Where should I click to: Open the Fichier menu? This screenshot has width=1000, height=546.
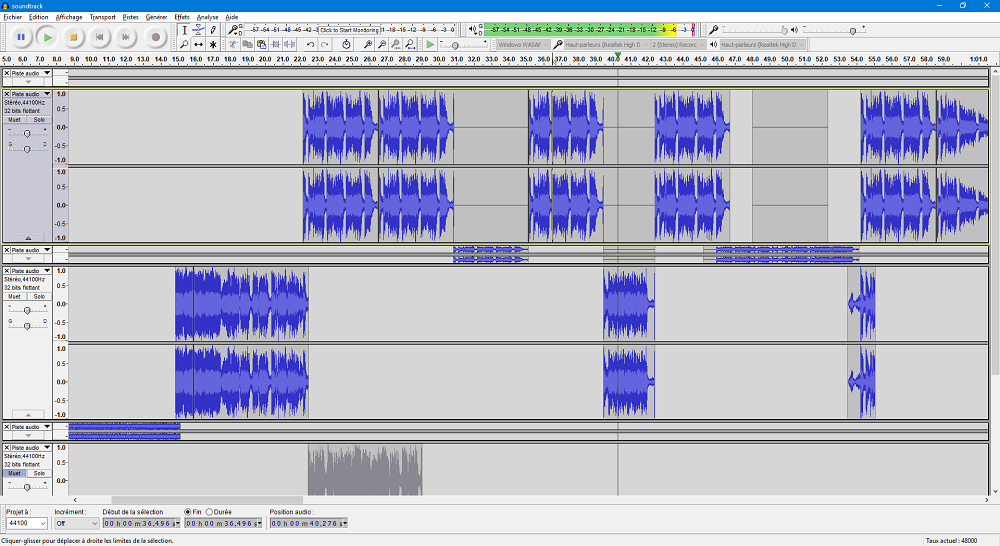pos(13,17)
